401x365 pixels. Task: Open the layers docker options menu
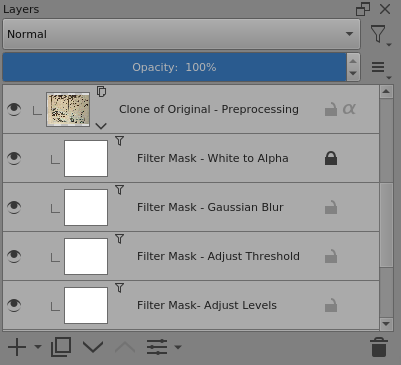tap(381, 69)
